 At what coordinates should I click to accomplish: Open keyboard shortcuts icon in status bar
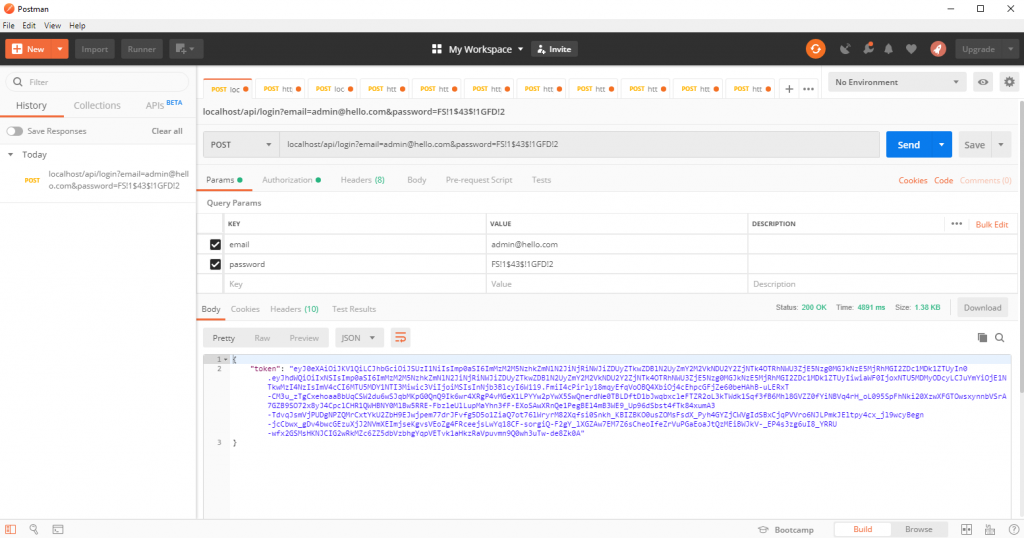(990, 530)
